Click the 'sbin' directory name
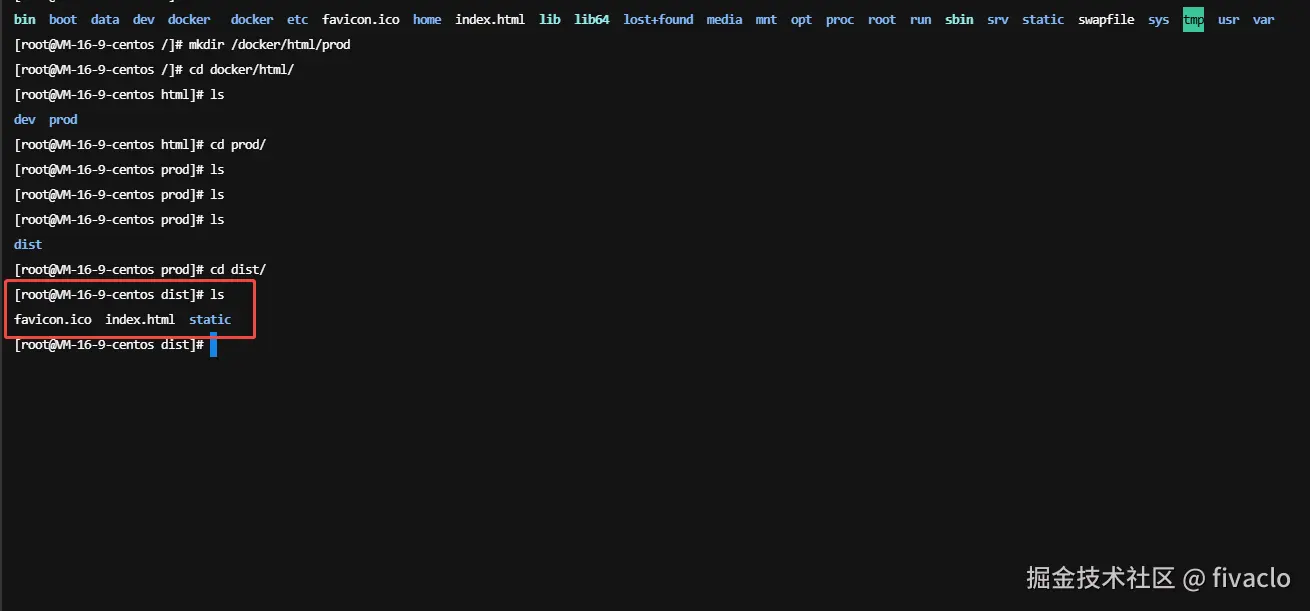 coord(959,20)
